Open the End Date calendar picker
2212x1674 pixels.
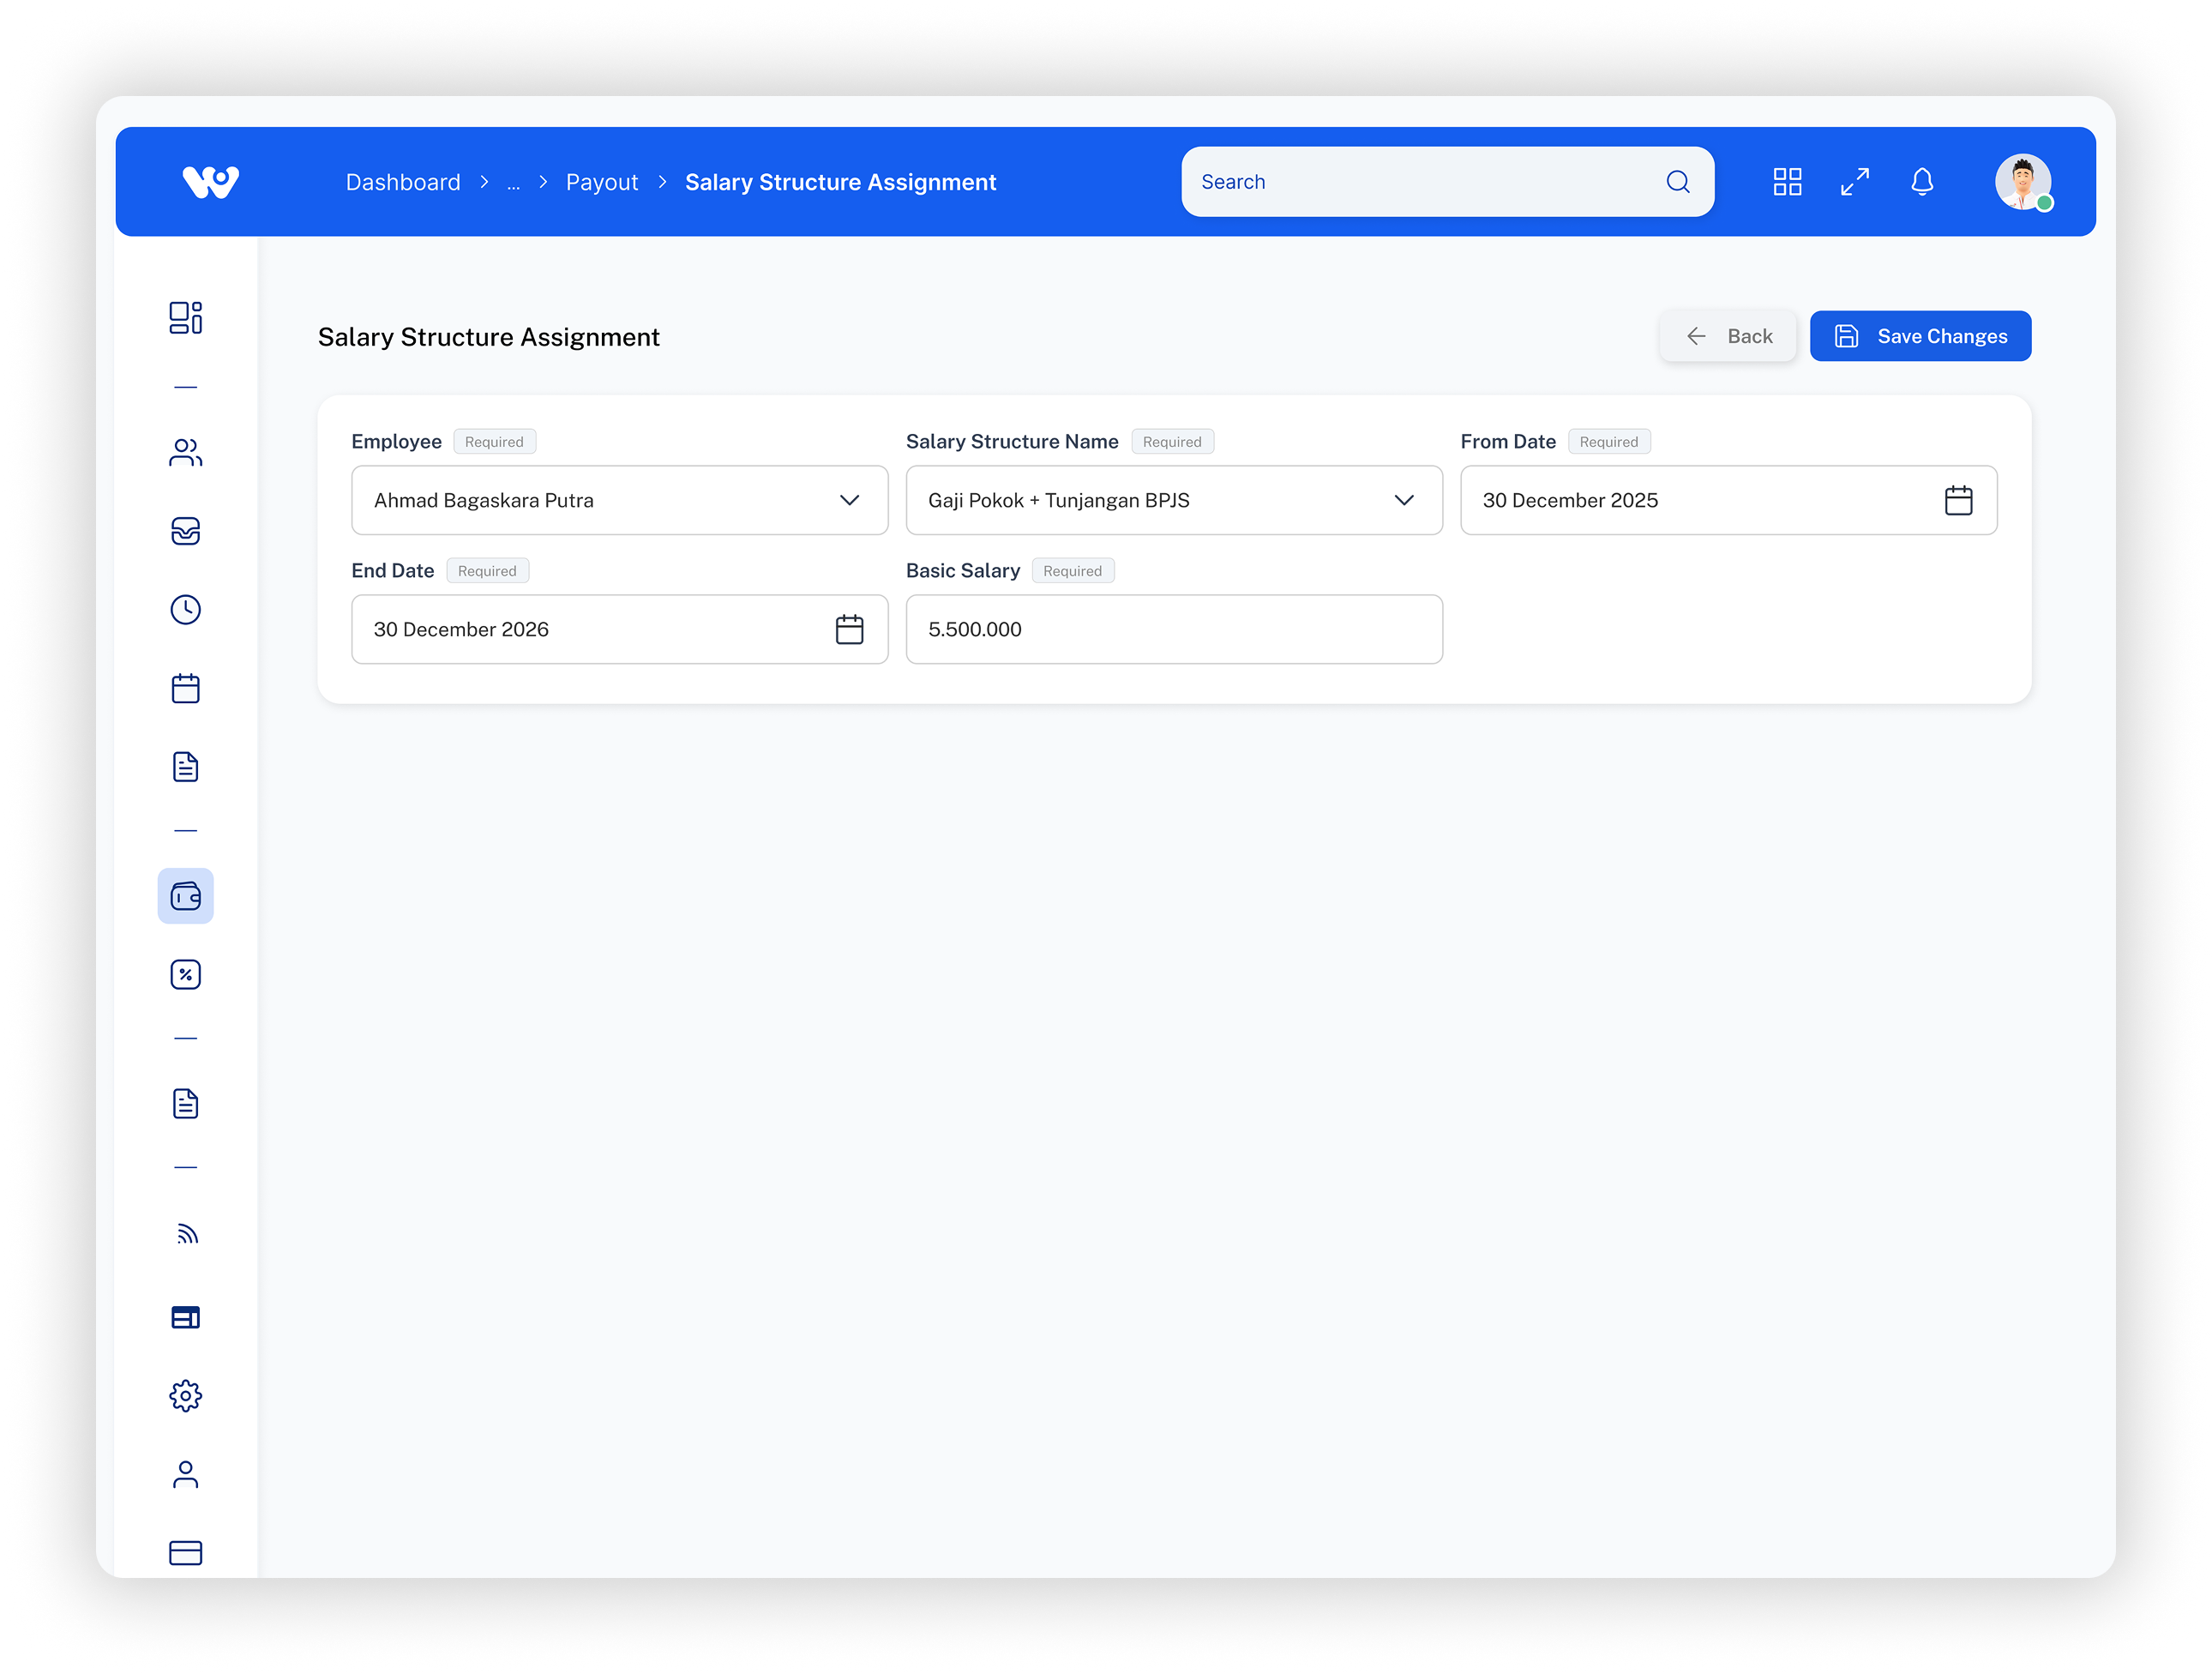(849, 629)
